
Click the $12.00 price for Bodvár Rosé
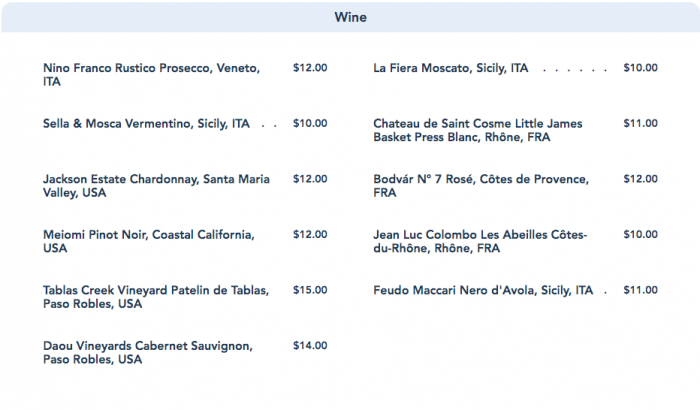pyautogui.click(x=640, y=179)
